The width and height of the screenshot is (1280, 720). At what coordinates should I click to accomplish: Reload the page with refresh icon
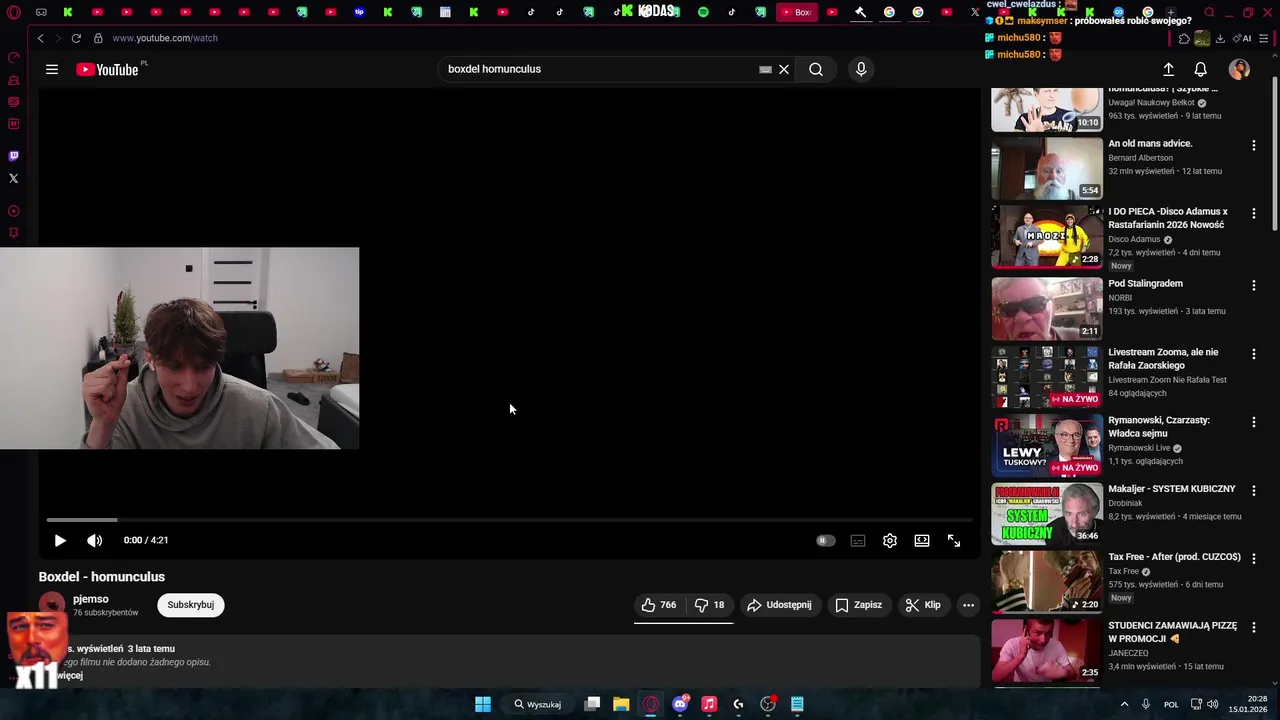pyautogui.click(x=76, y=38)
